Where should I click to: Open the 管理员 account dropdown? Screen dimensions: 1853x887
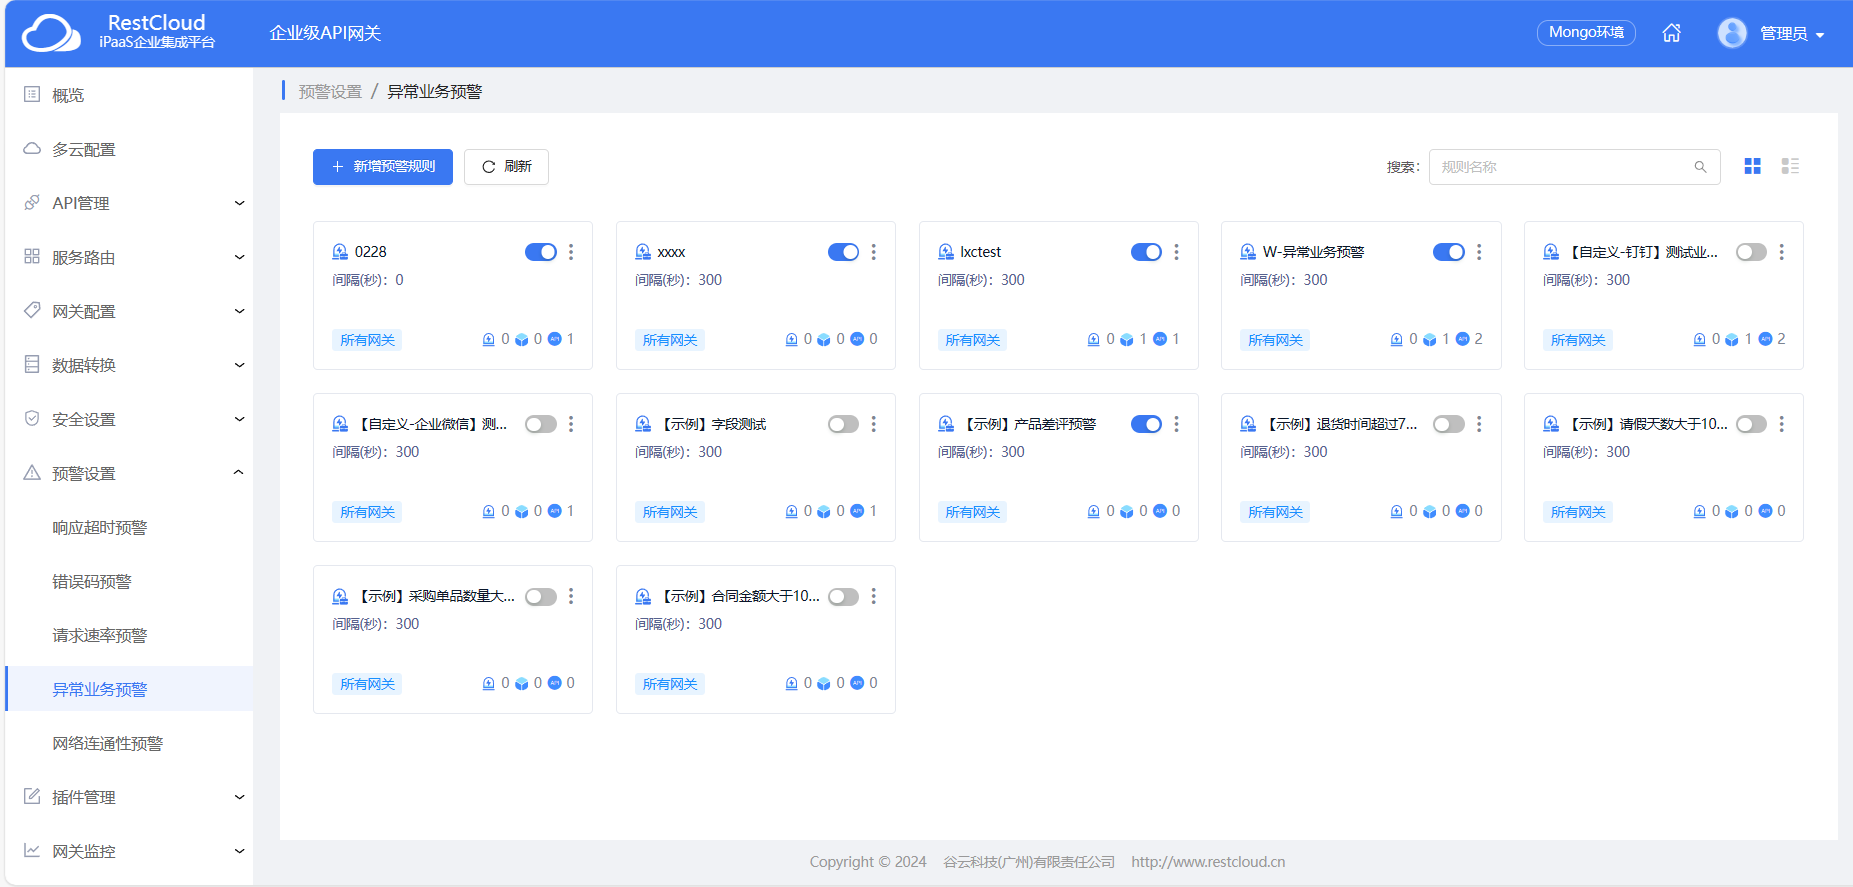(1792, 34)
